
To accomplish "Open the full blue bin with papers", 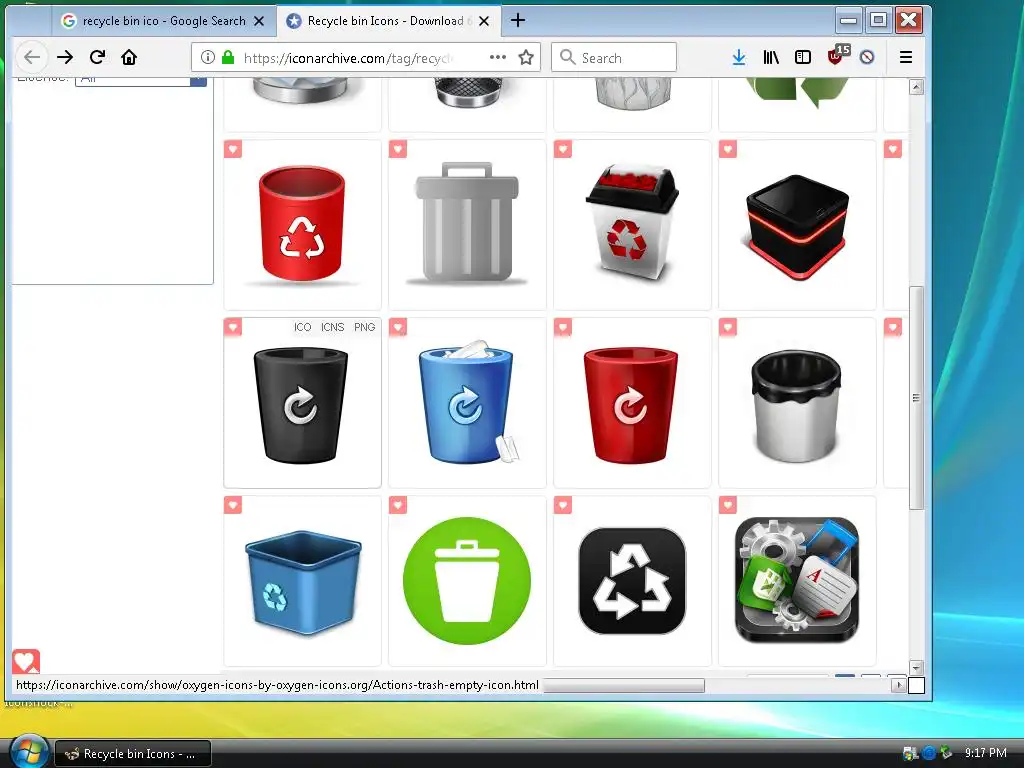I will tap(467, 402).
